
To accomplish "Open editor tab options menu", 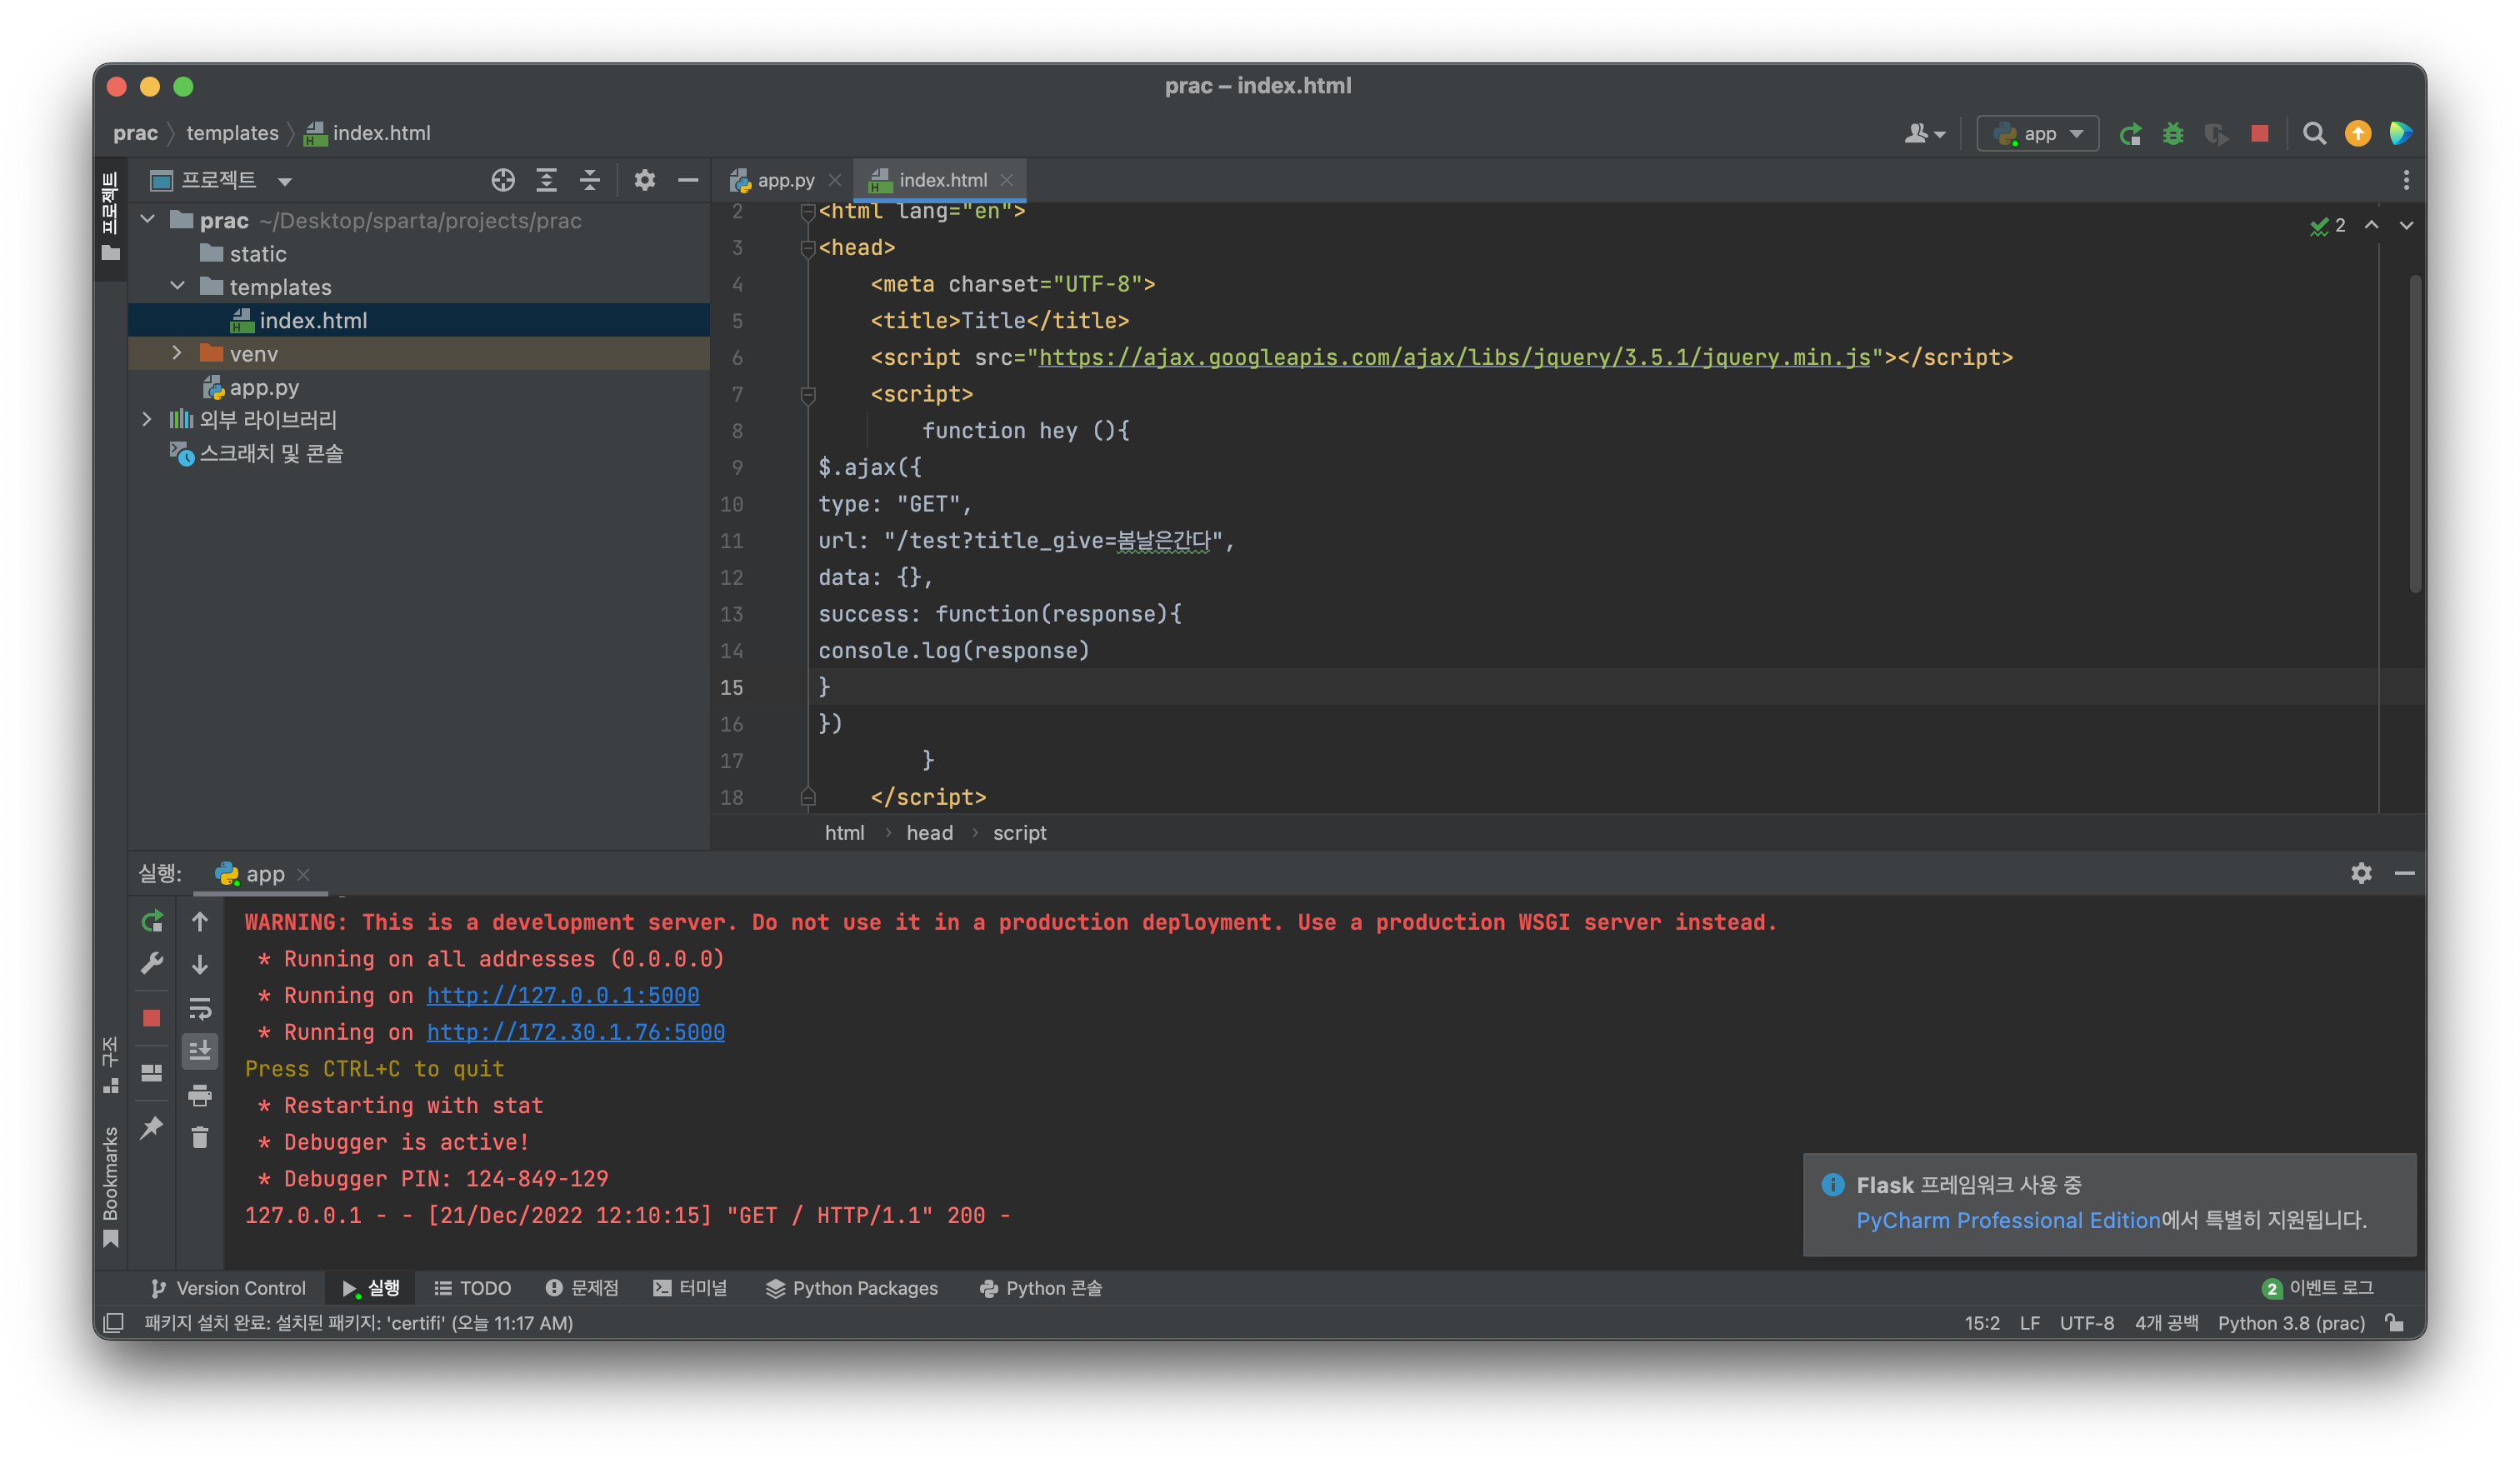I will point(2406,180).
